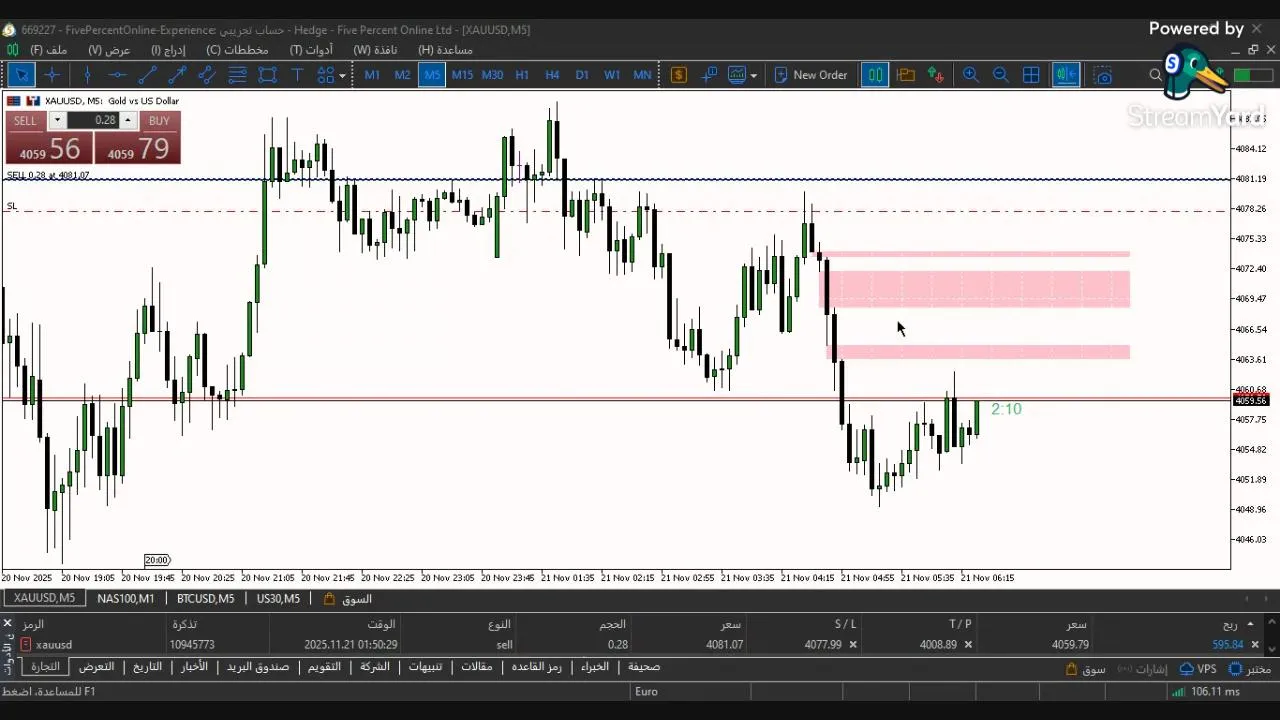Zoom in on the chart

coord(970,75)
